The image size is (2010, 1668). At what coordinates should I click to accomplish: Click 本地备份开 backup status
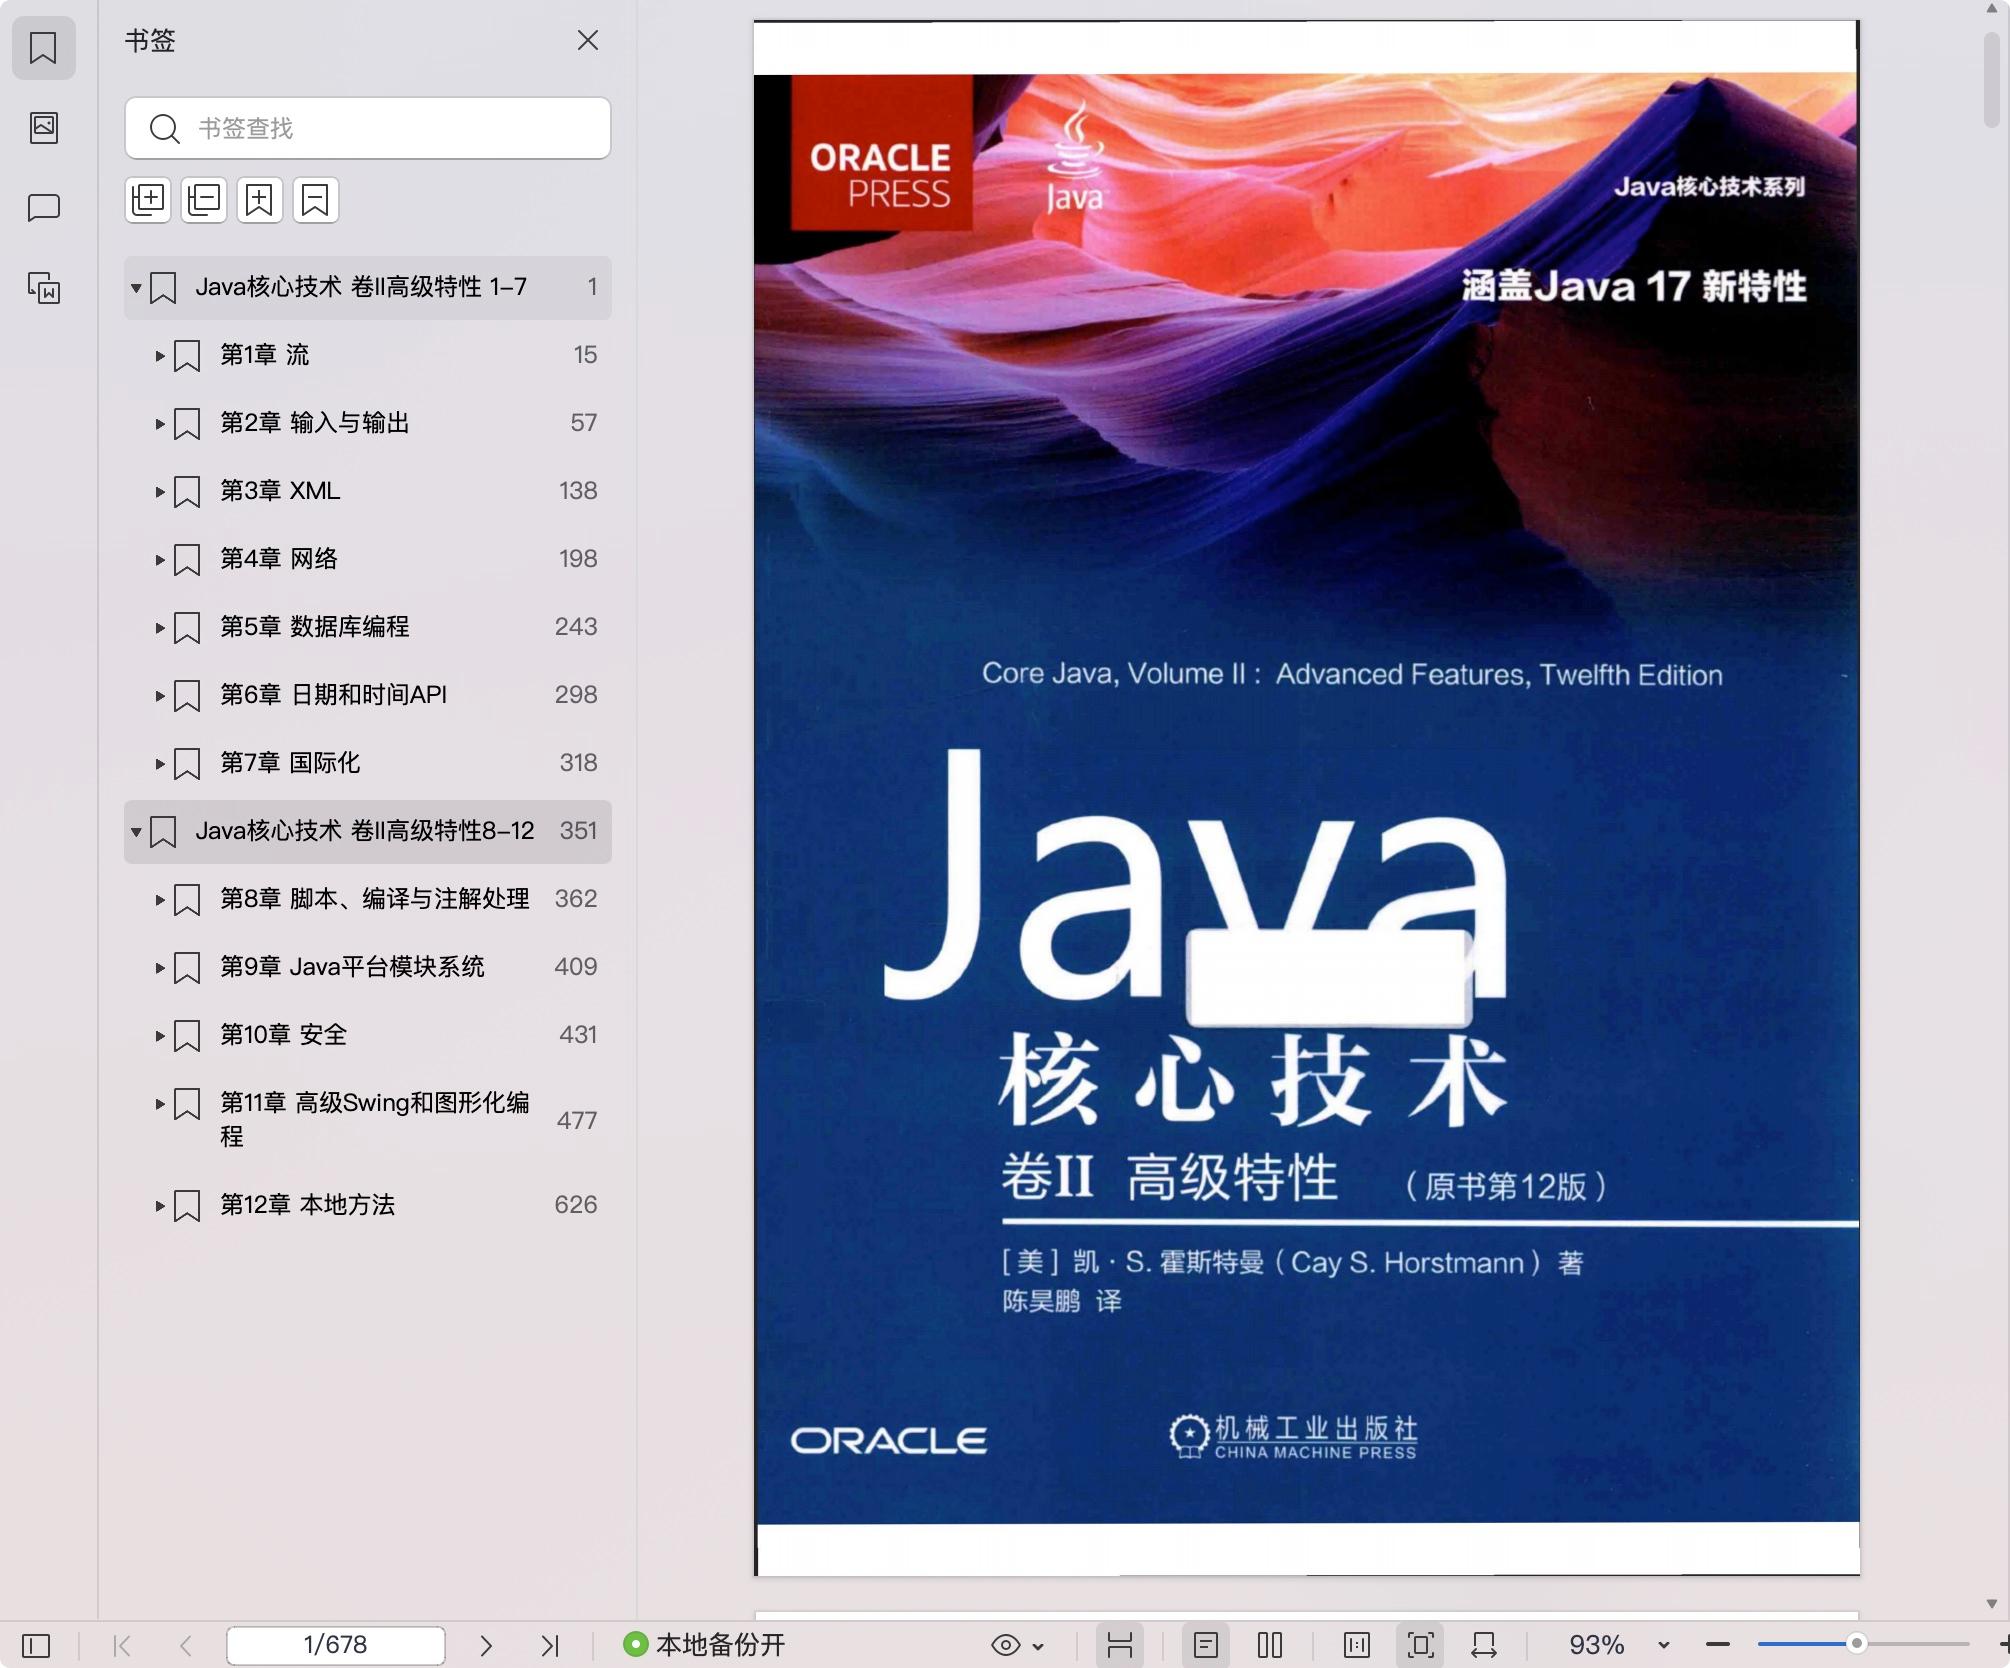tap(704, 1645)
